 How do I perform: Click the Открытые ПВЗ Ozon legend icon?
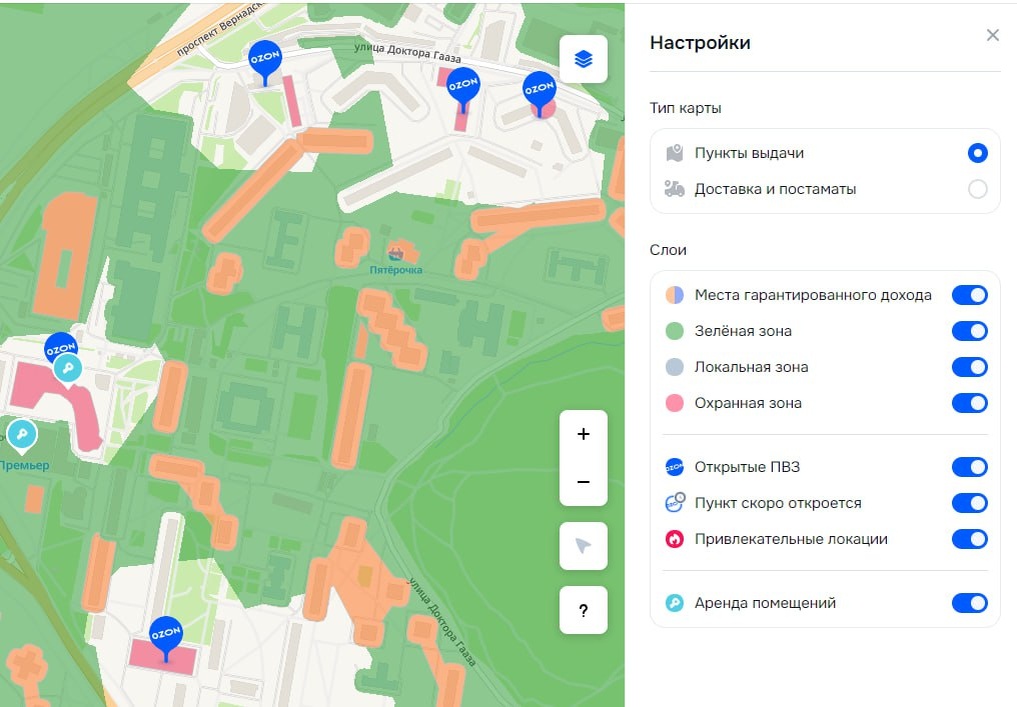pyautogui.click(x=675, y=467)
